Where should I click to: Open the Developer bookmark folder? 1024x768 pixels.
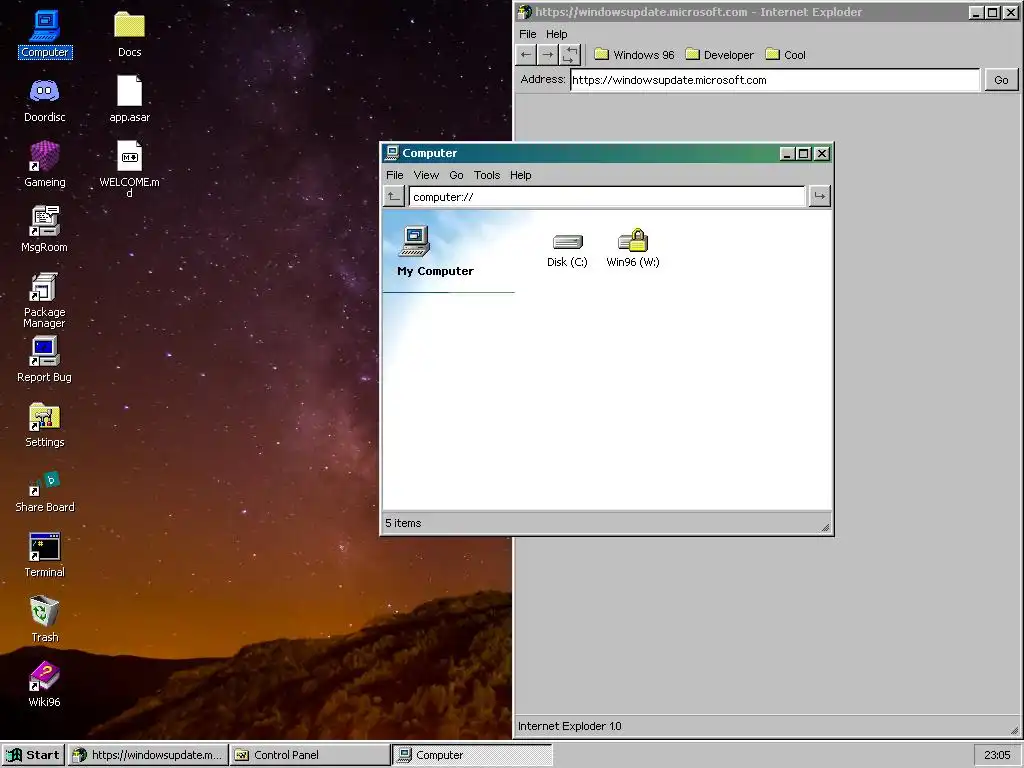pyautogui.click(x=719, y=55)
